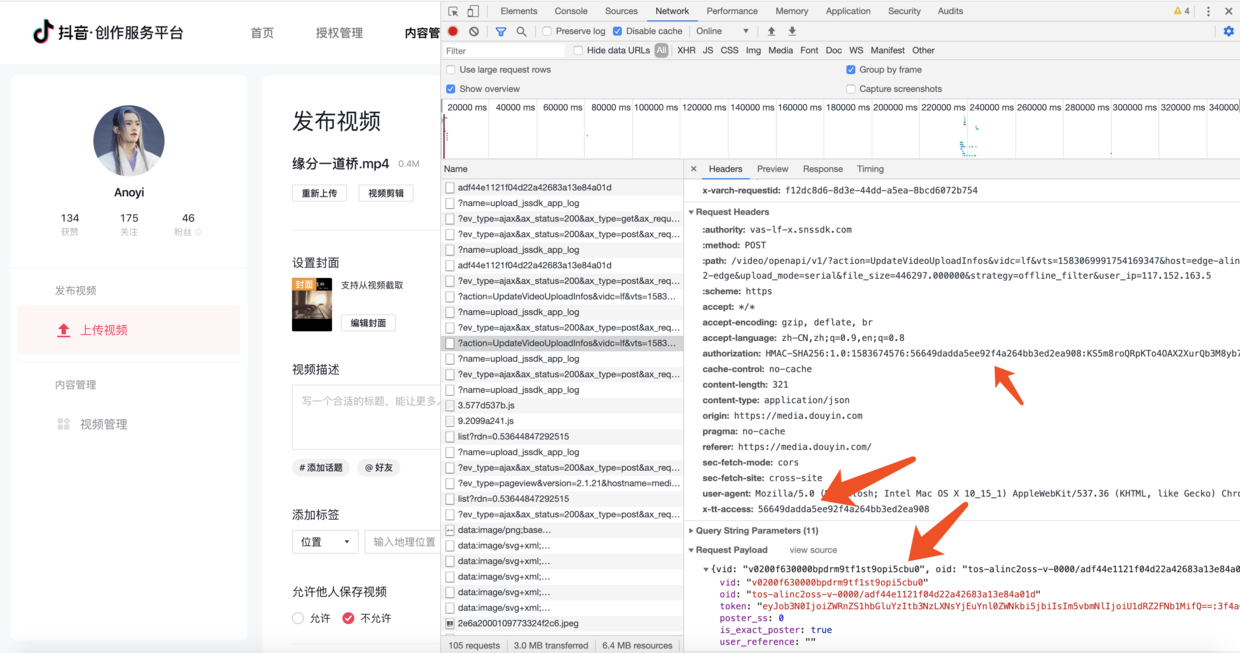Collapse the payload JSON object arrow
This screenshot has height=653, width=1240.
[x=706, y=570]
